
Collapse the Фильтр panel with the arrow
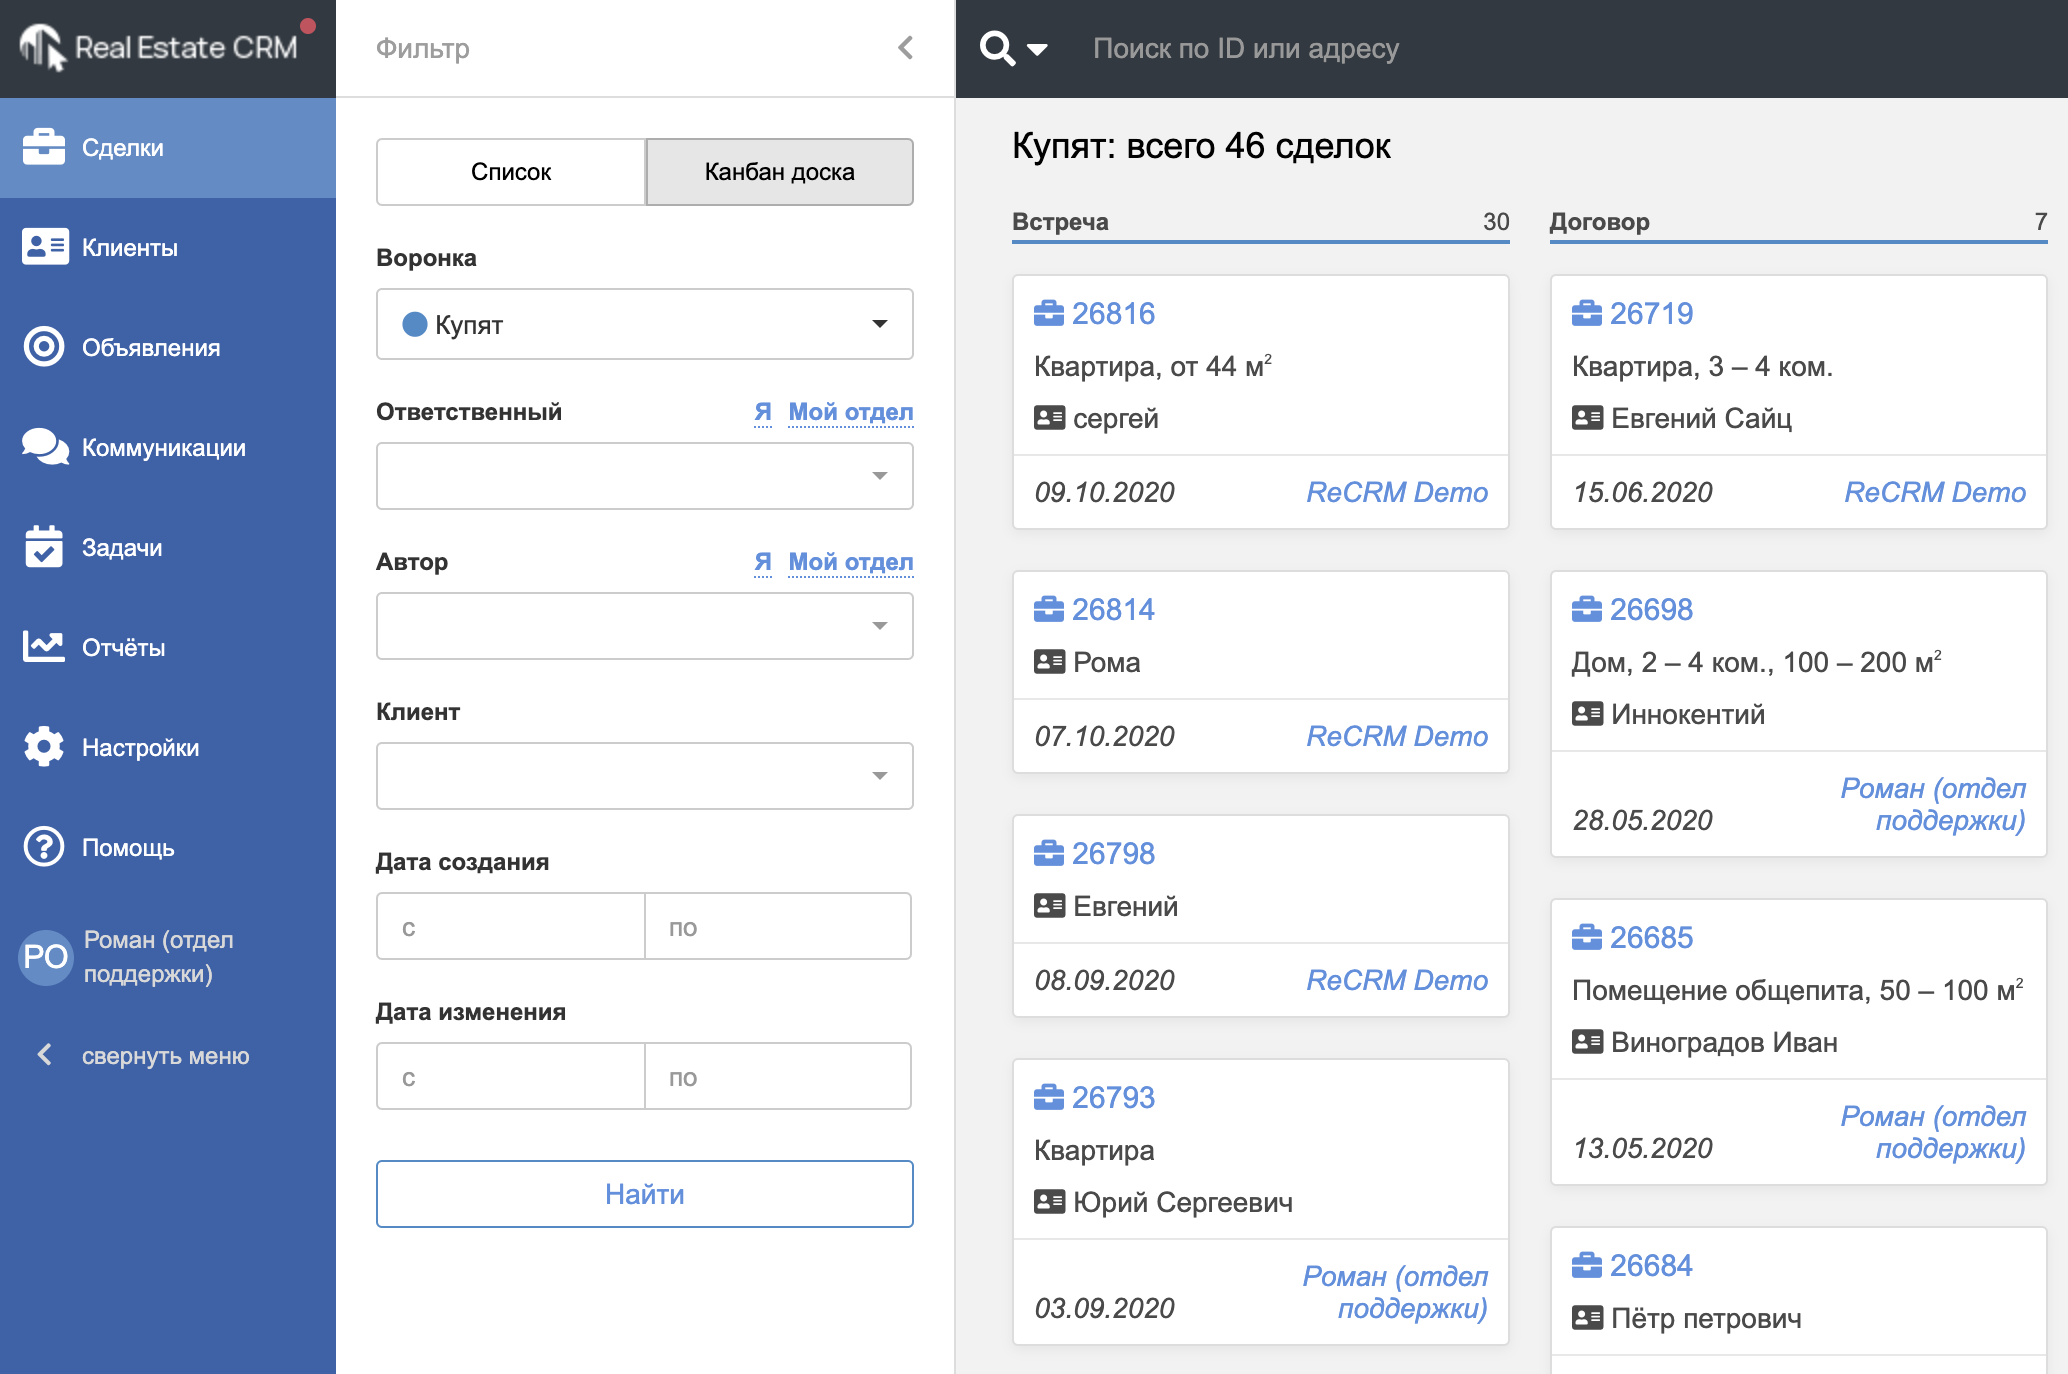[x=905, y=47]
